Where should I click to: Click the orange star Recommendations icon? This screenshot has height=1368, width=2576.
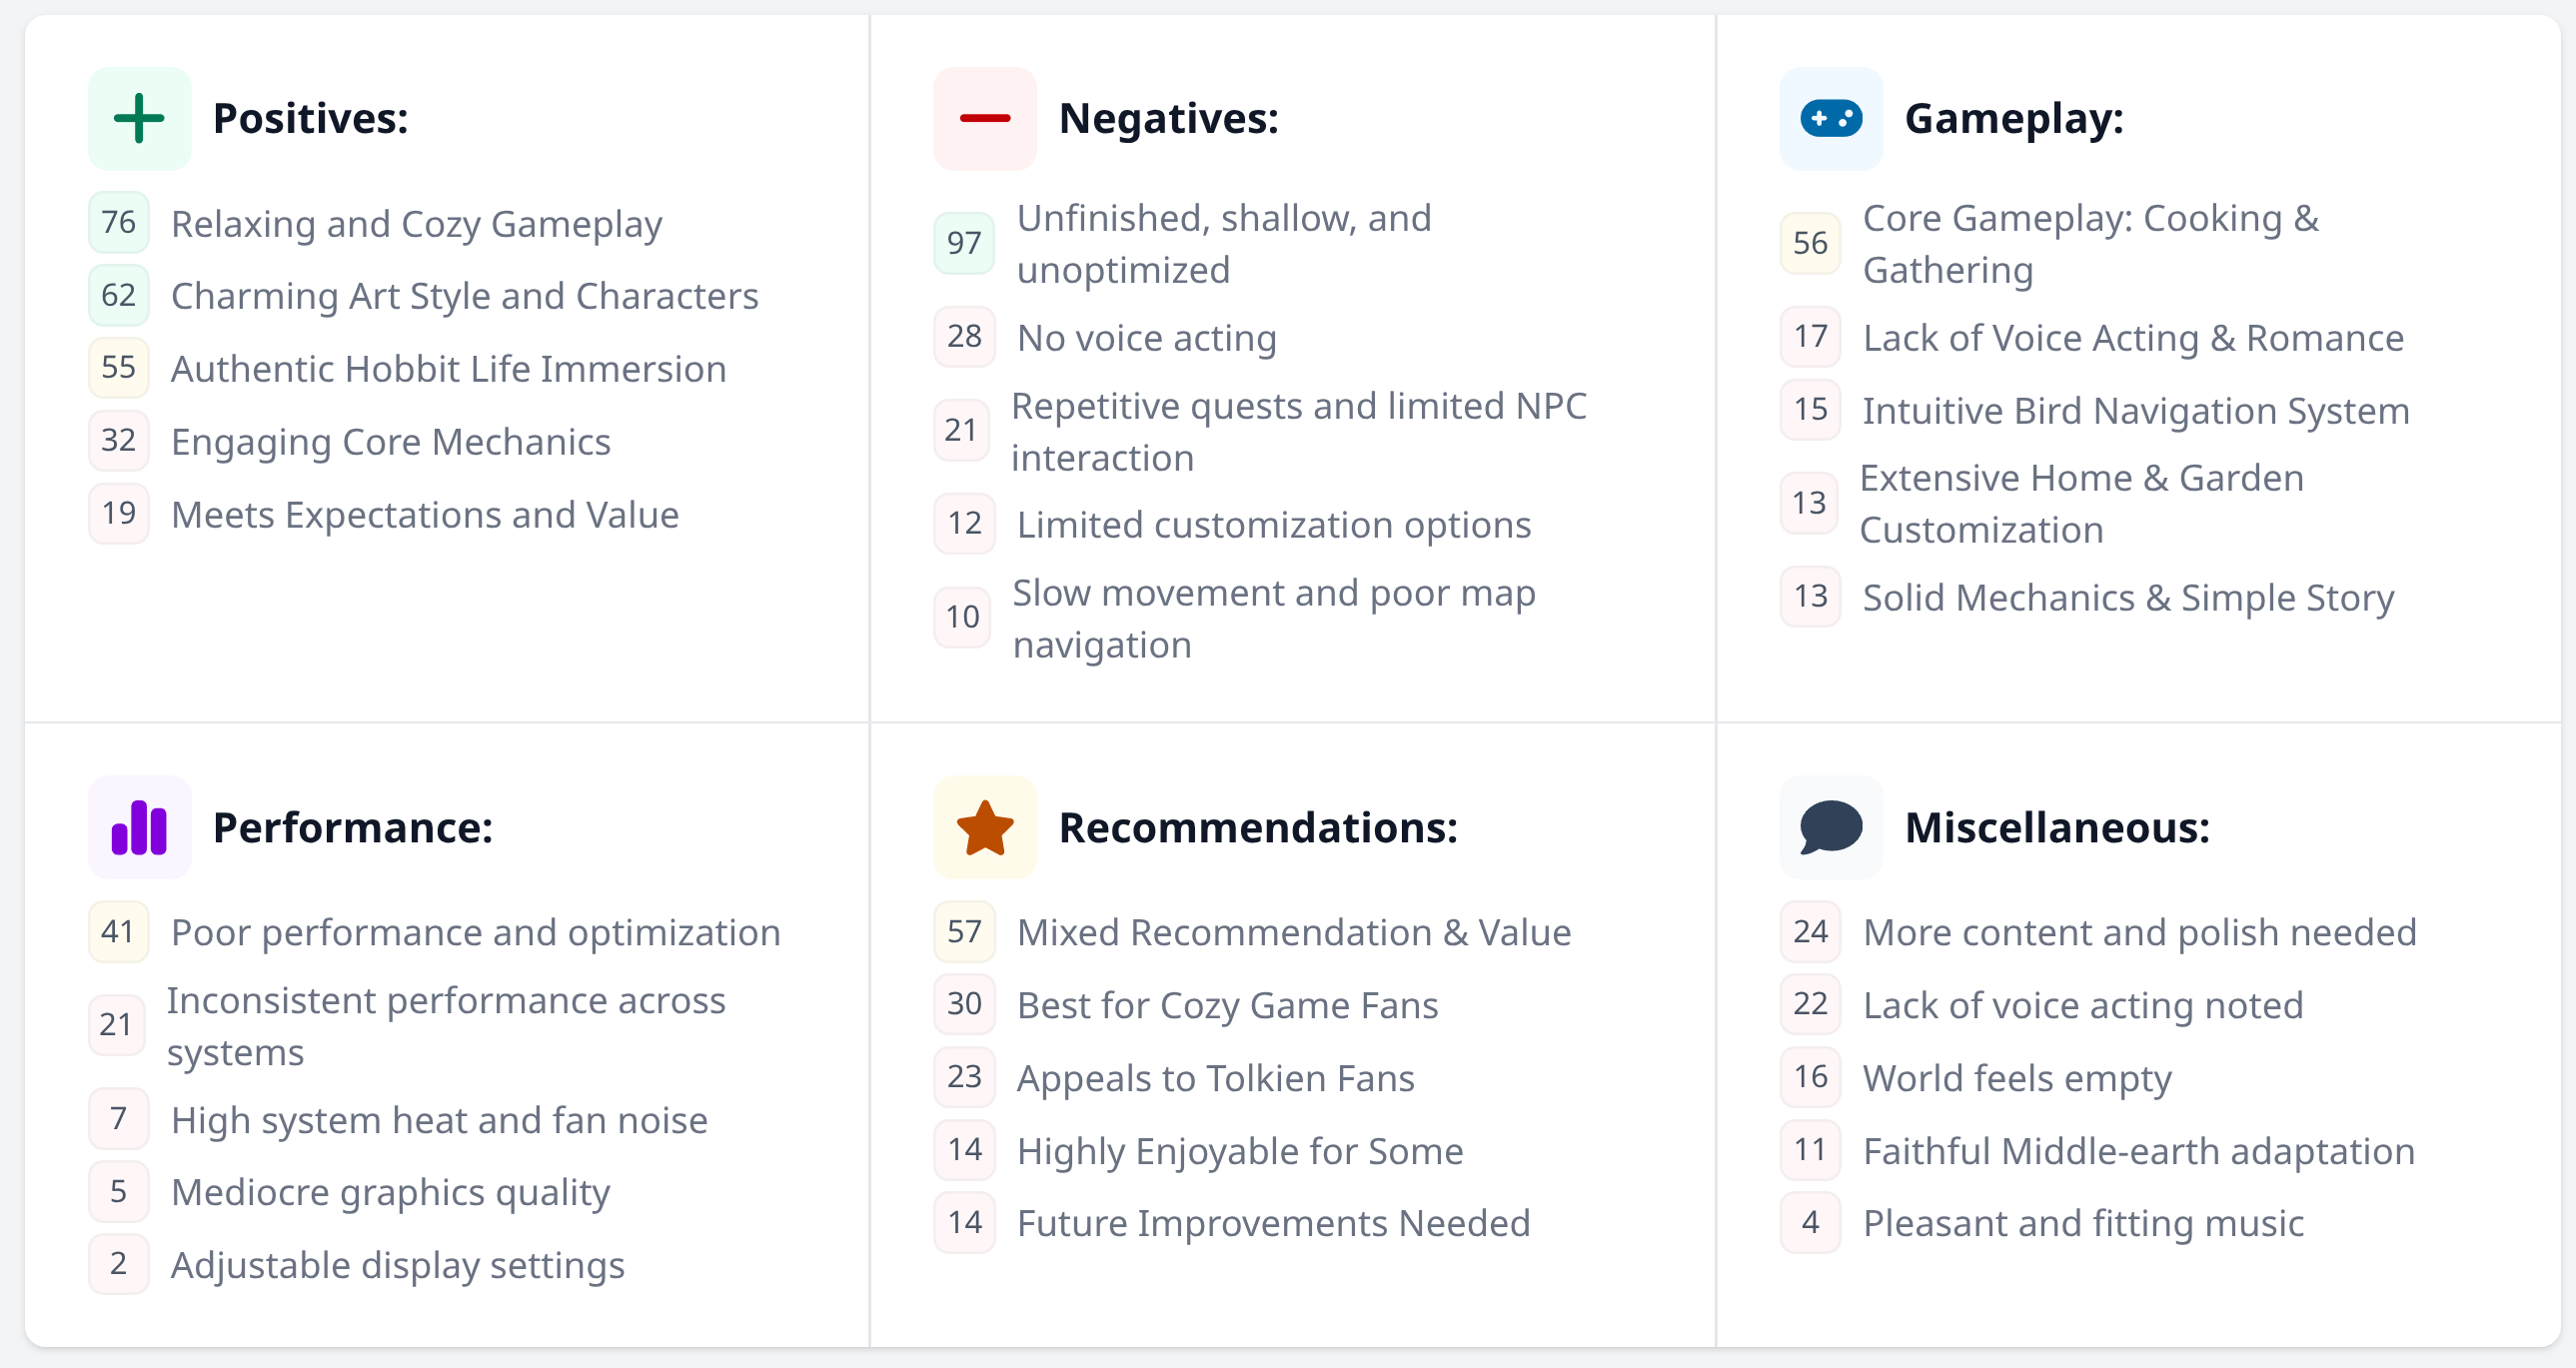click(984, 827)
